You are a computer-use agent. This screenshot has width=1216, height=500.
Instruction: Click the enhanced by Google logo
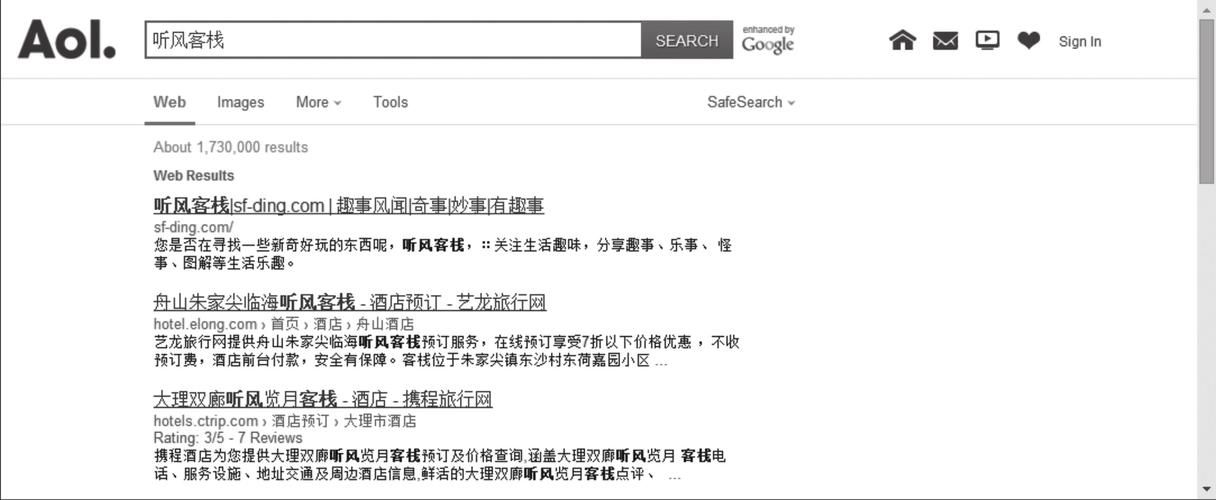768,40
